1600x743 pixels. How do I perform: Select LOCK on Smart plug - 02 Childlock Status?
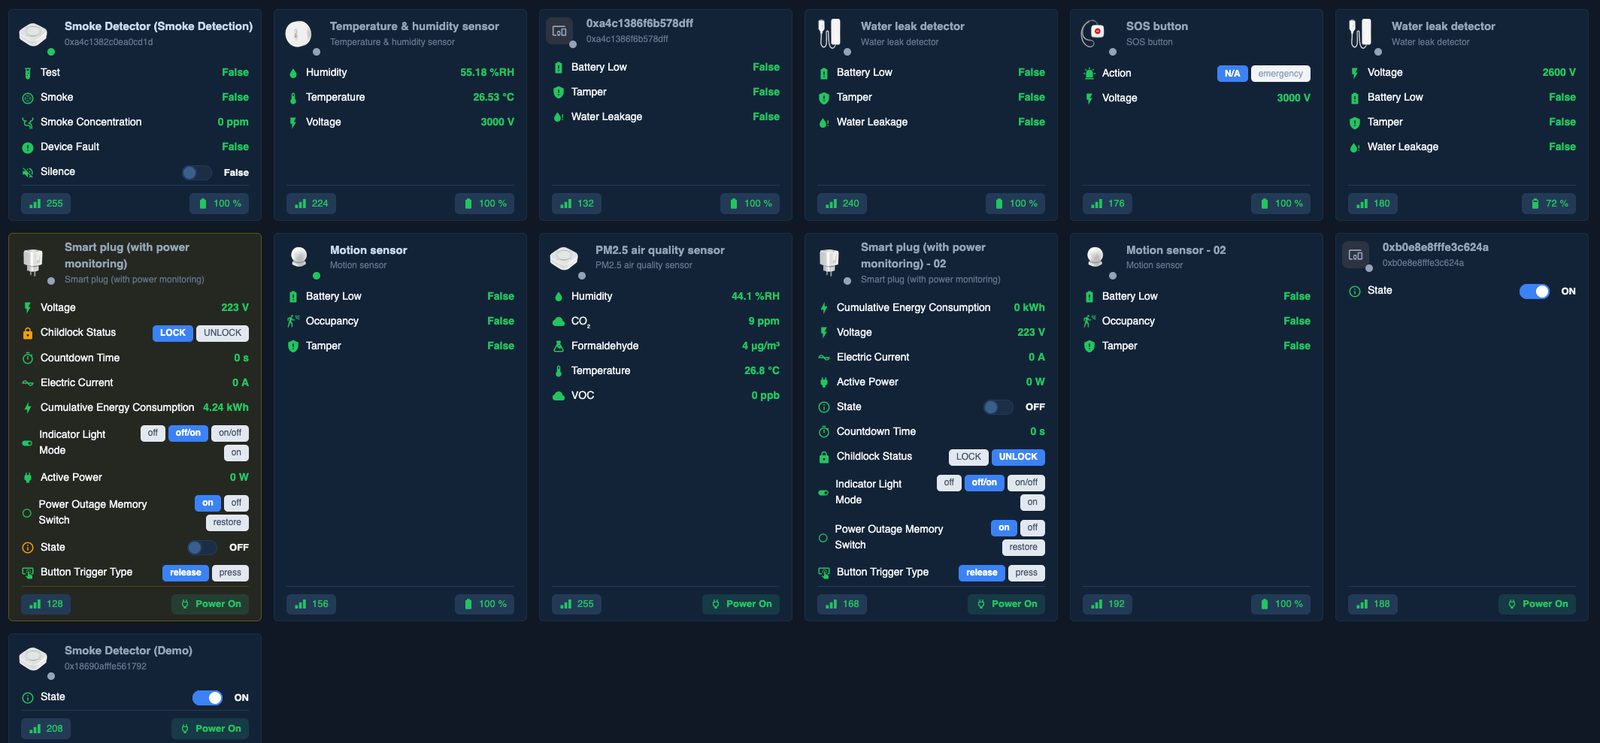[x=968, y=457]
